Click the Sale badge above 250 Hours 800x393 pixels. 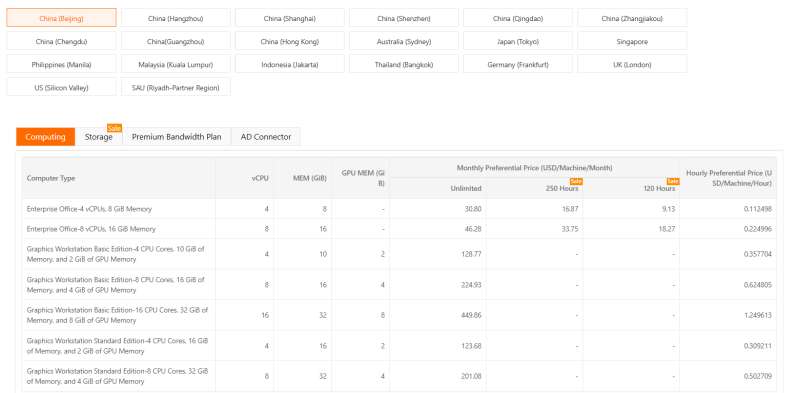577,181
